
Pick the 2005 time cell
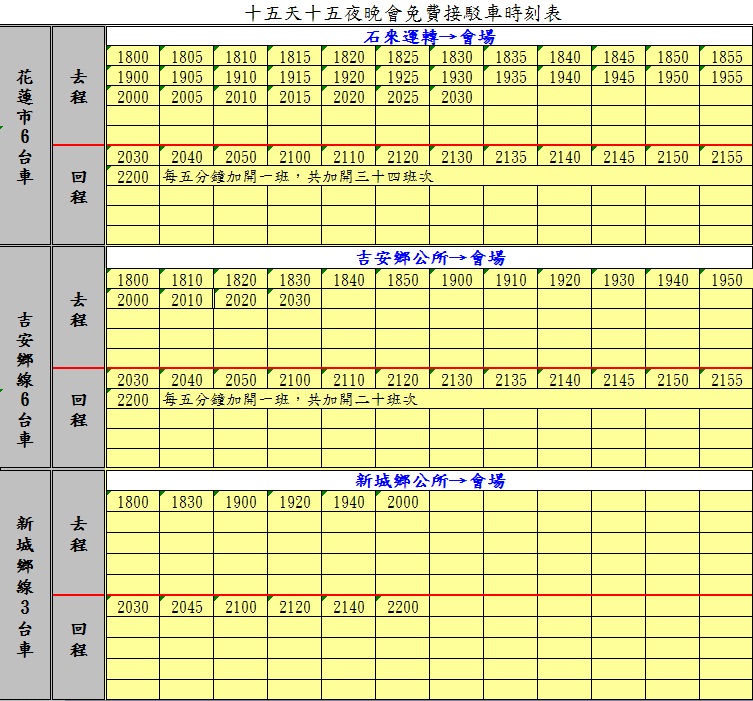[x=187, y=97]
